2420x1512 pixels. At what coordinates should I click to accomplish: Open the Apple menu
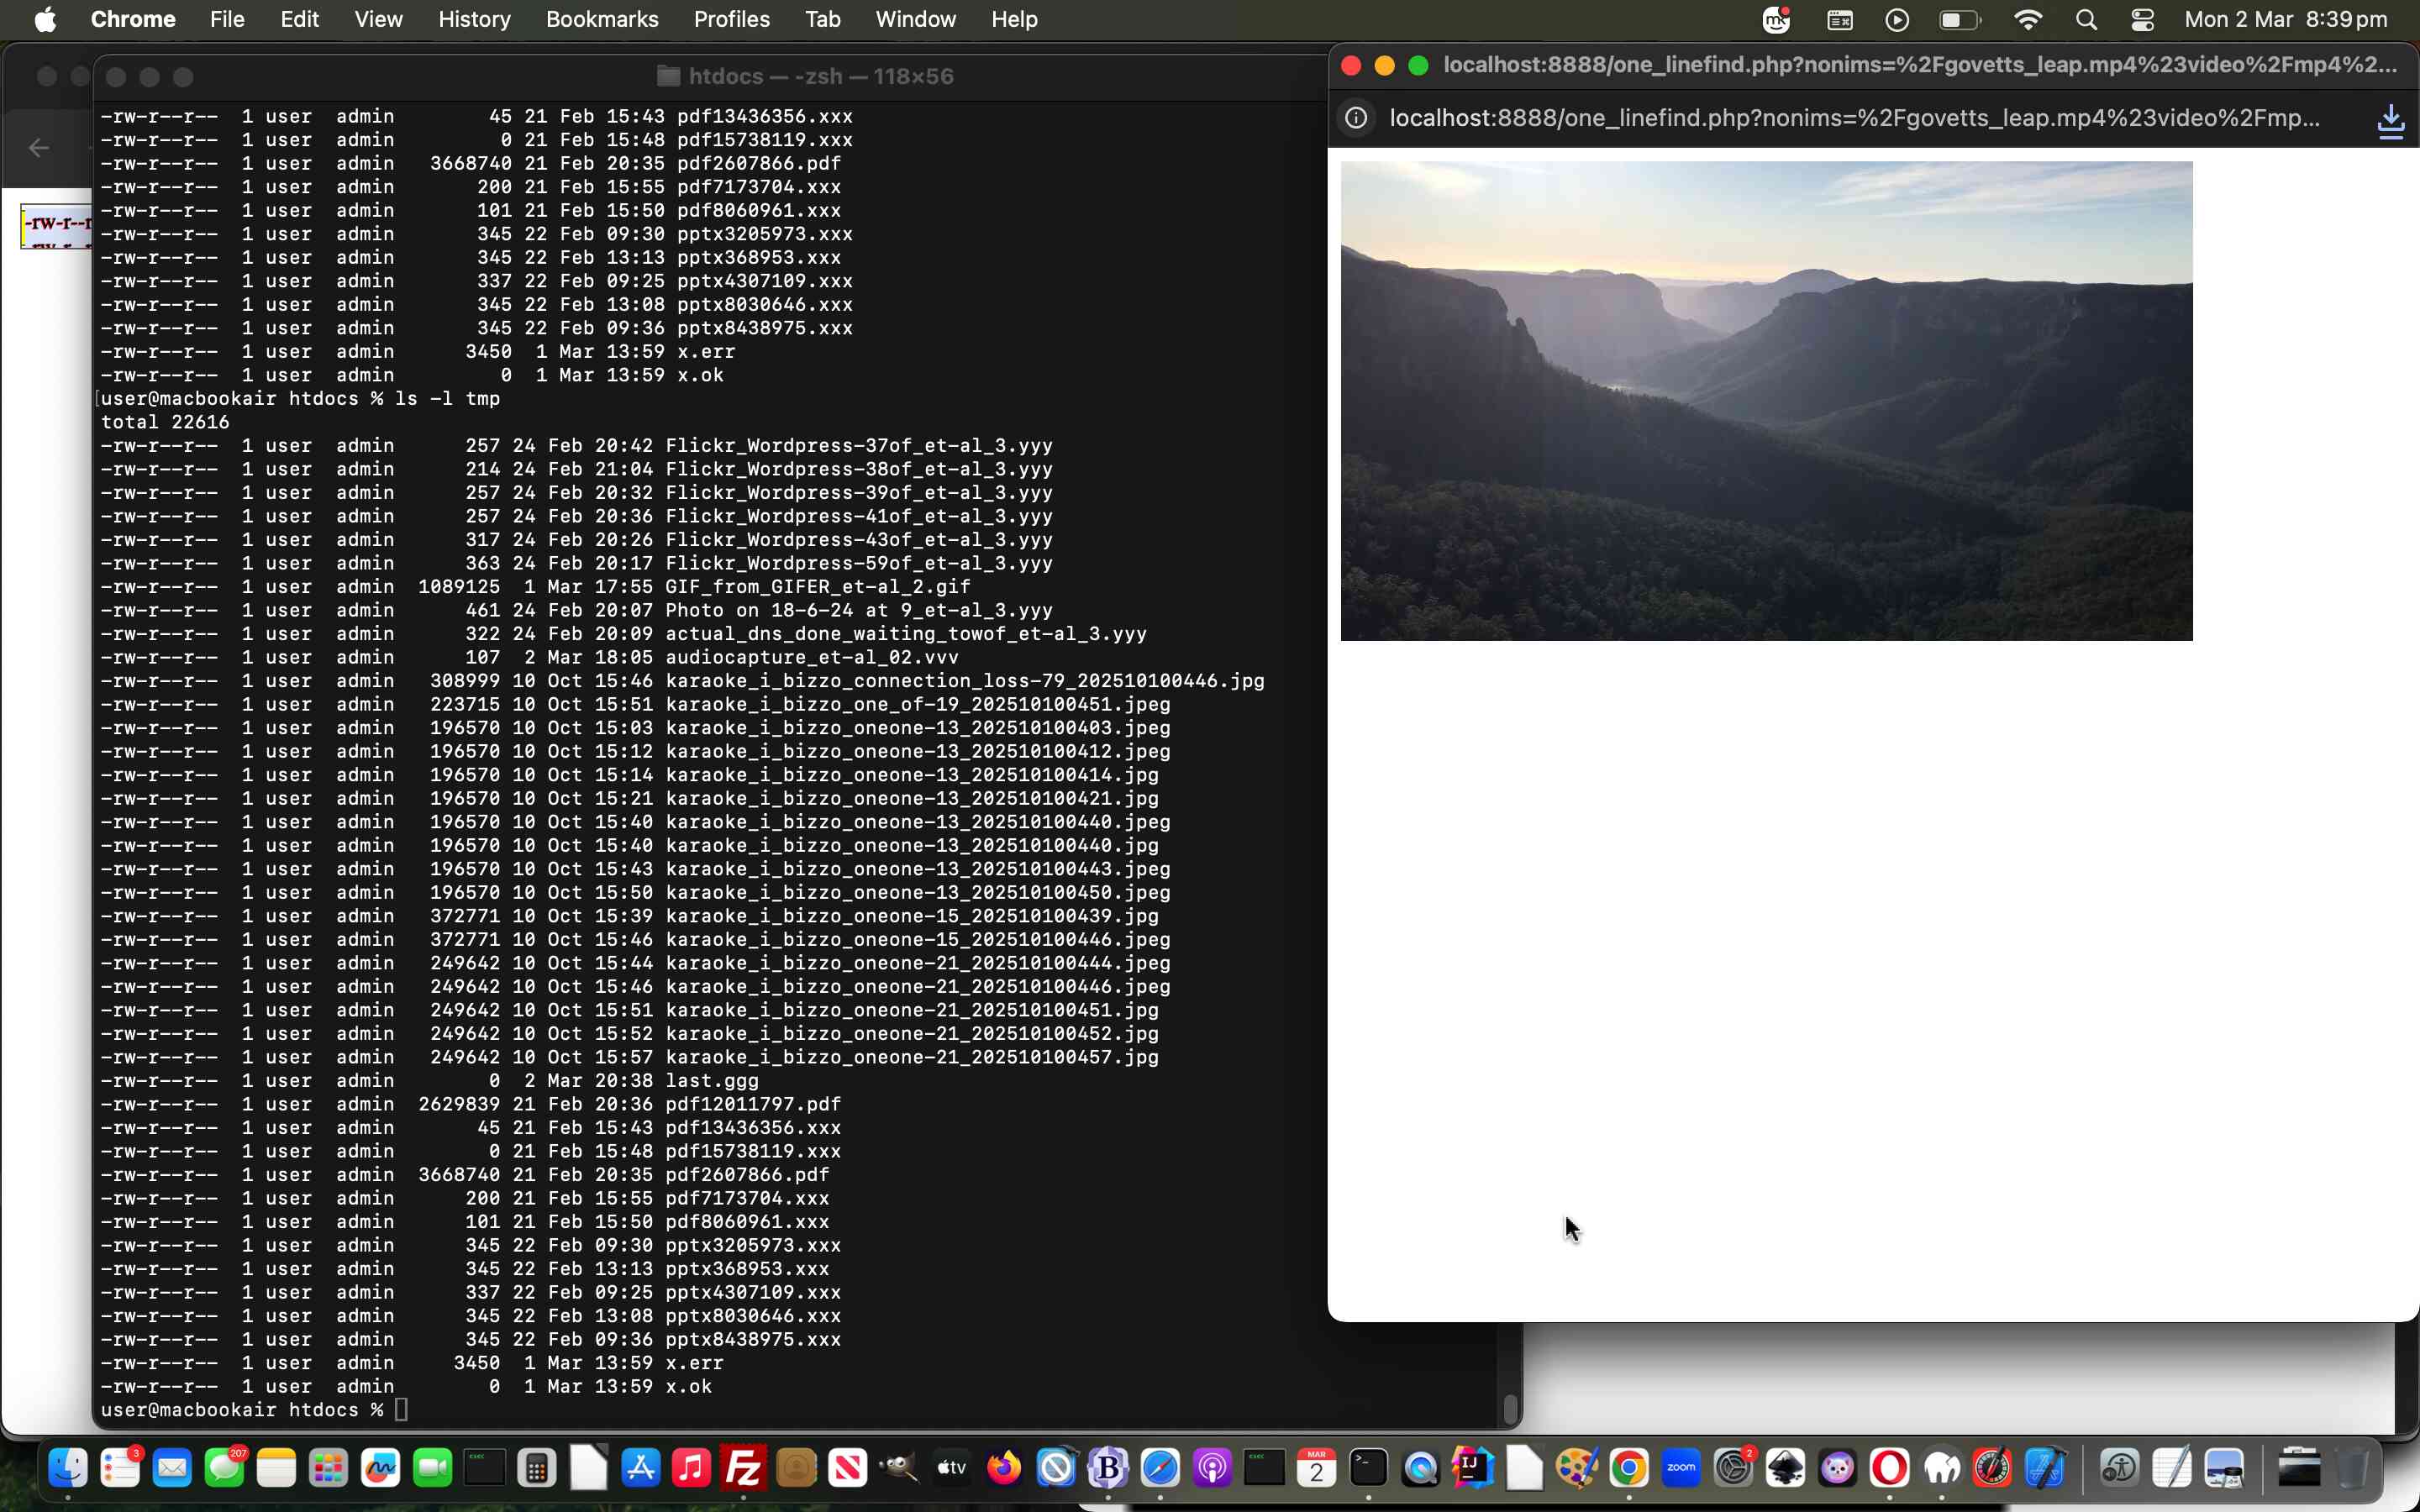[x=45, y=20]
